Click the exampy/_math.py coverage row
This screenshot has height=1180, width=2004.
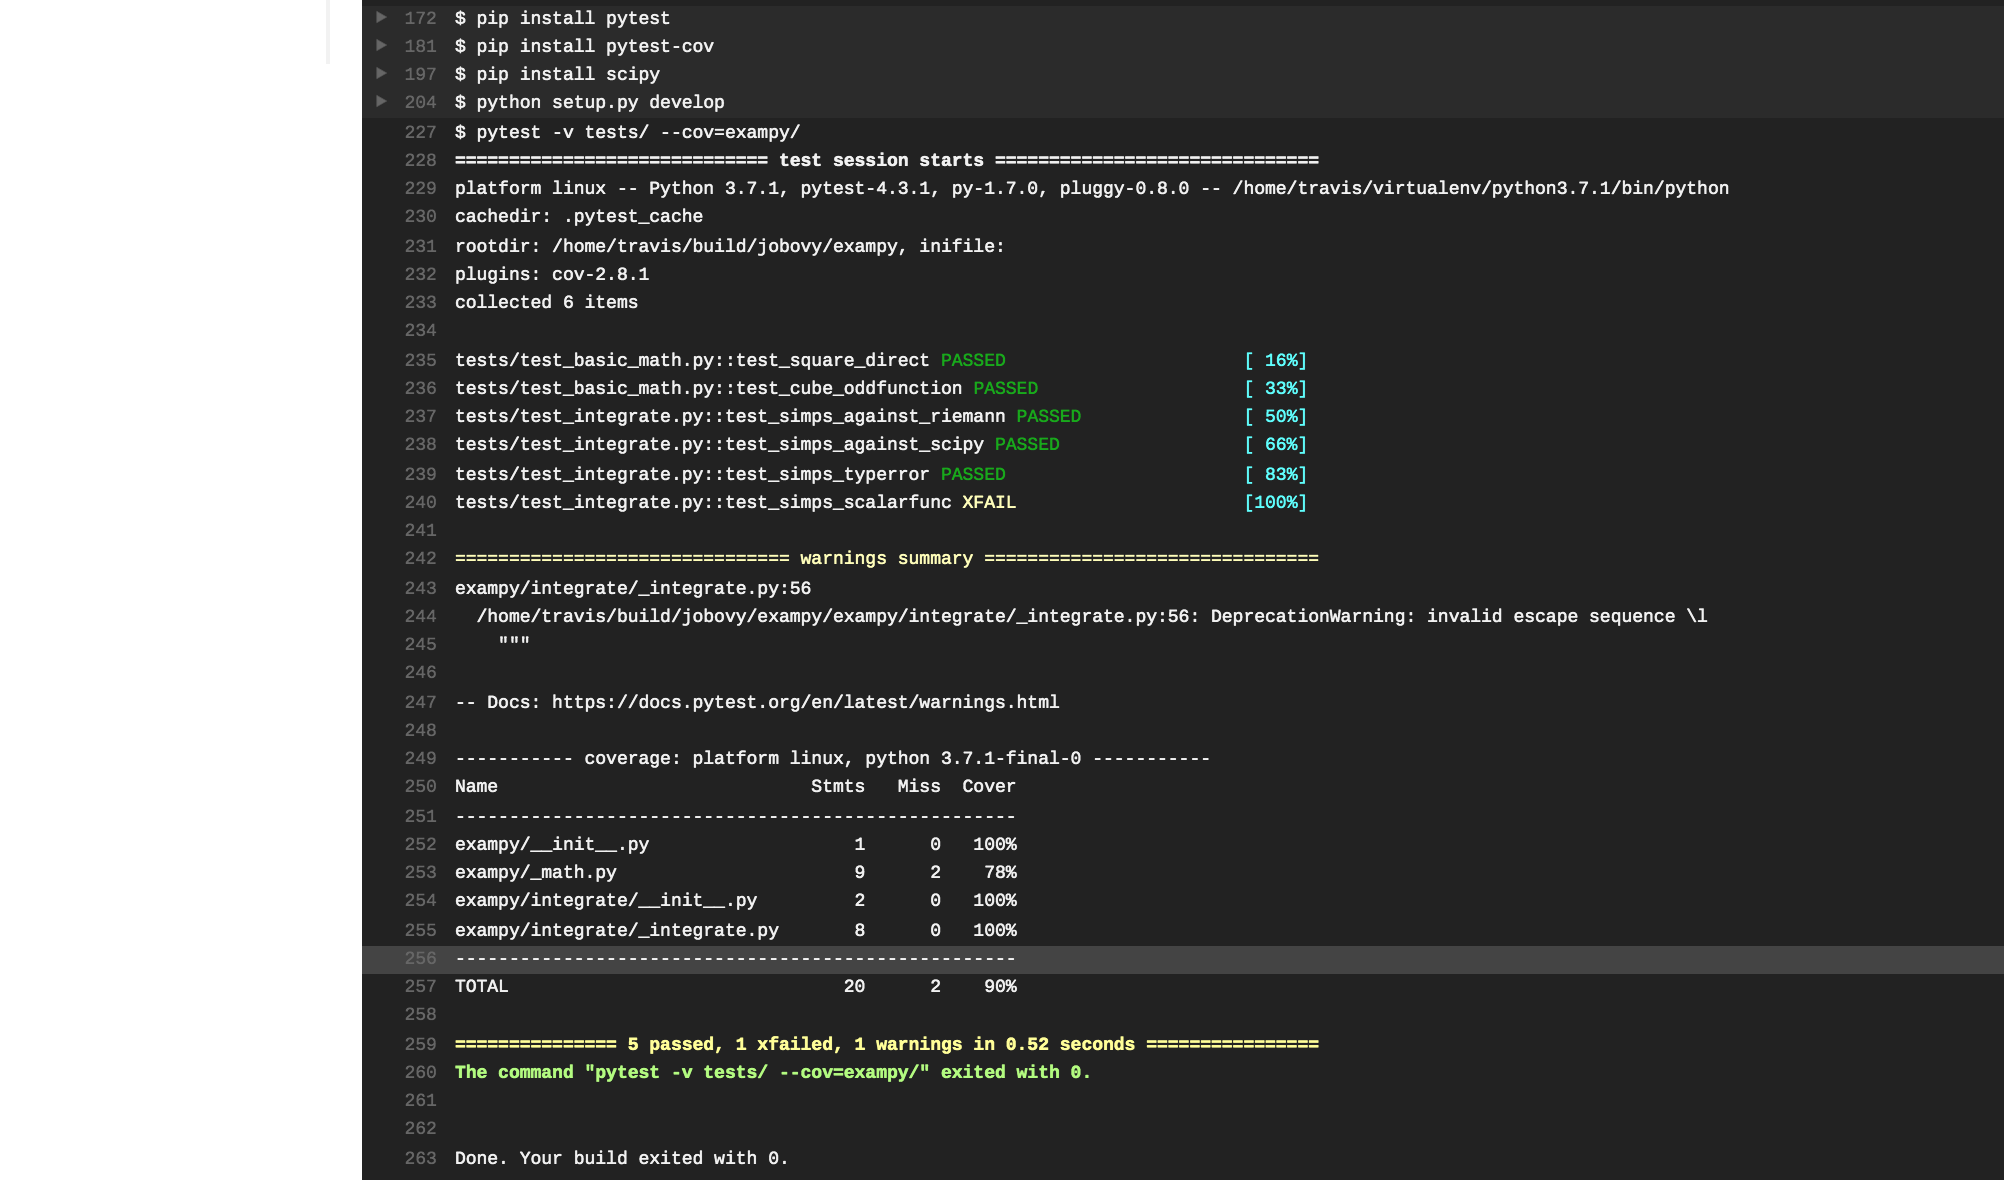[x=736, y=872]
